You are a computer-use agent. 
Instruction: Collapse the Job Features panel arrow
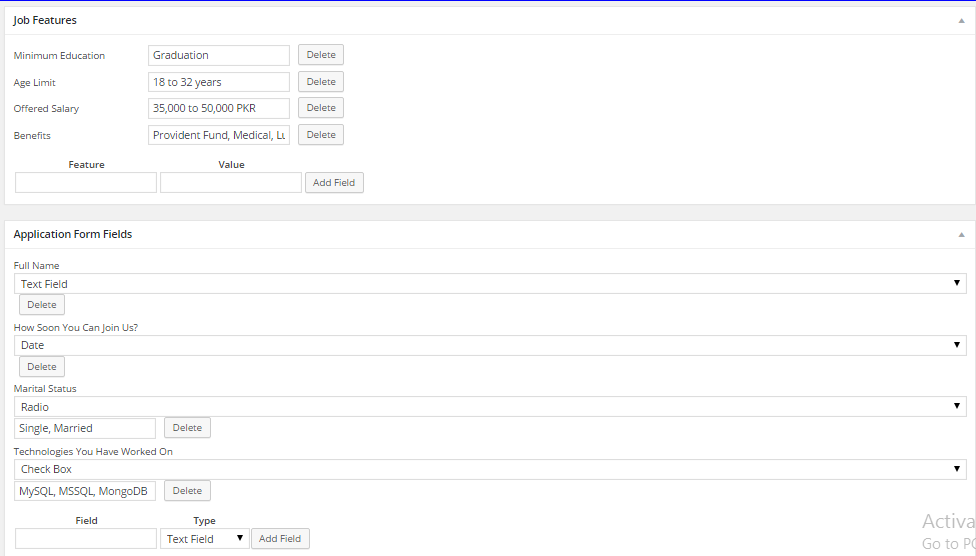961,21
